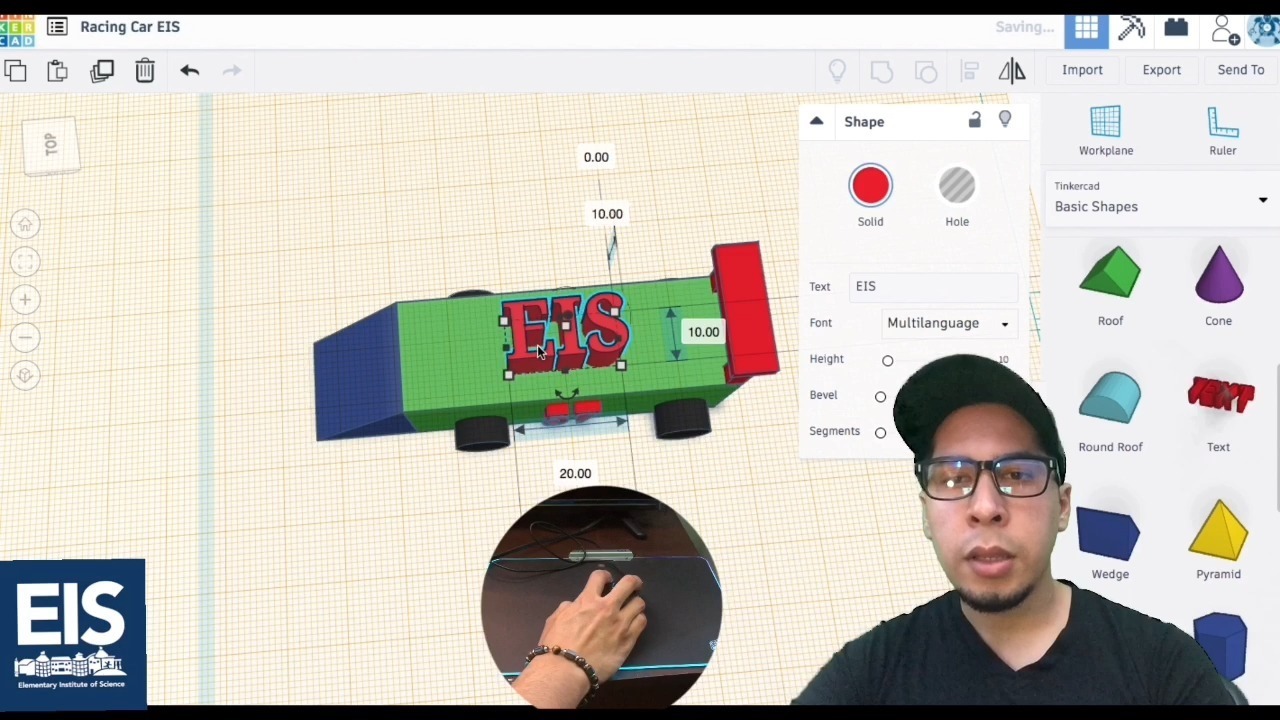Set shape to Solid
The height and width of the screenshot is (720, 1280).
coord(870,196)
